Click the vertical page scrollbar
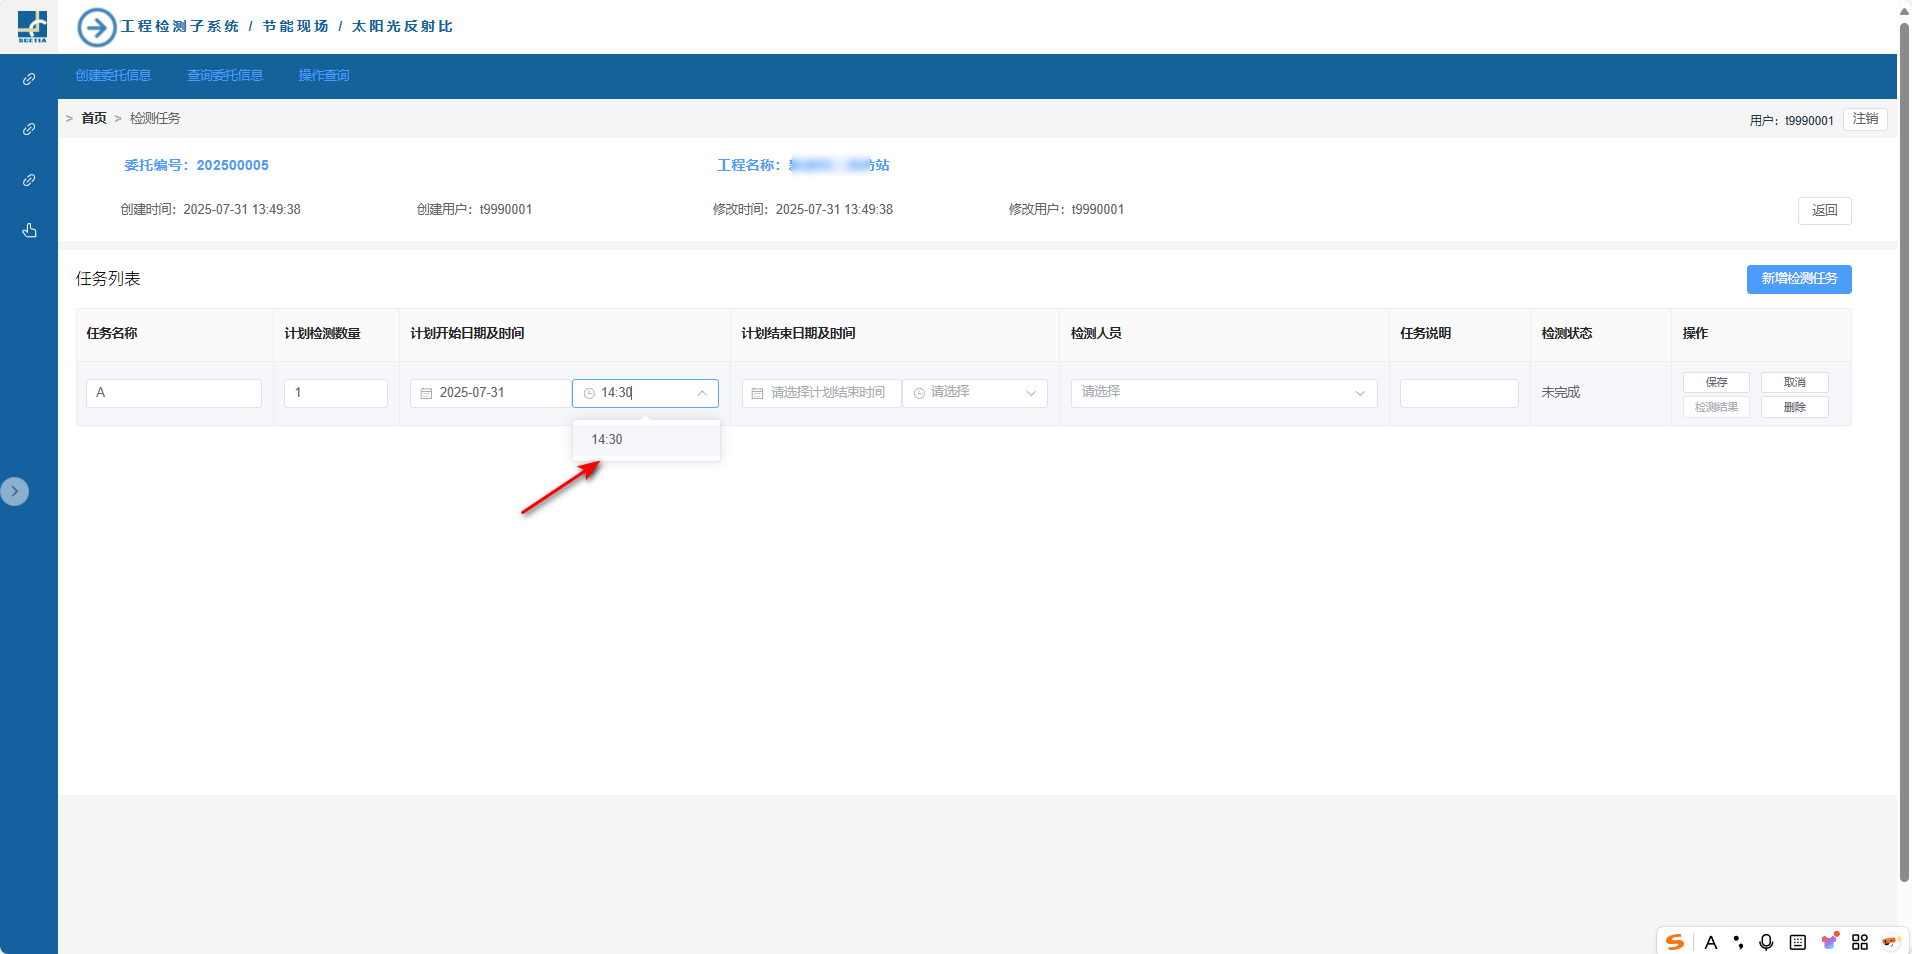1912x954 pixels. 1904,450
